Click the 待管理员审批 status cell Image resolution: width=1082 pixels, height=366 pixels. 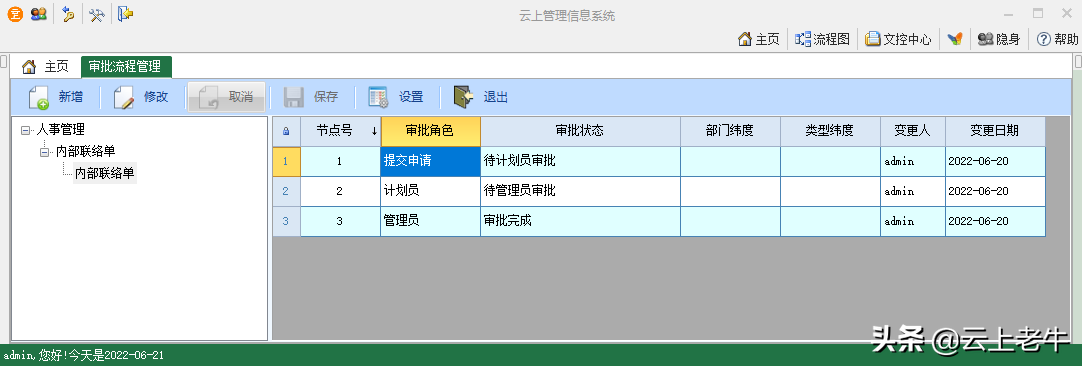[x=580, y=191]
